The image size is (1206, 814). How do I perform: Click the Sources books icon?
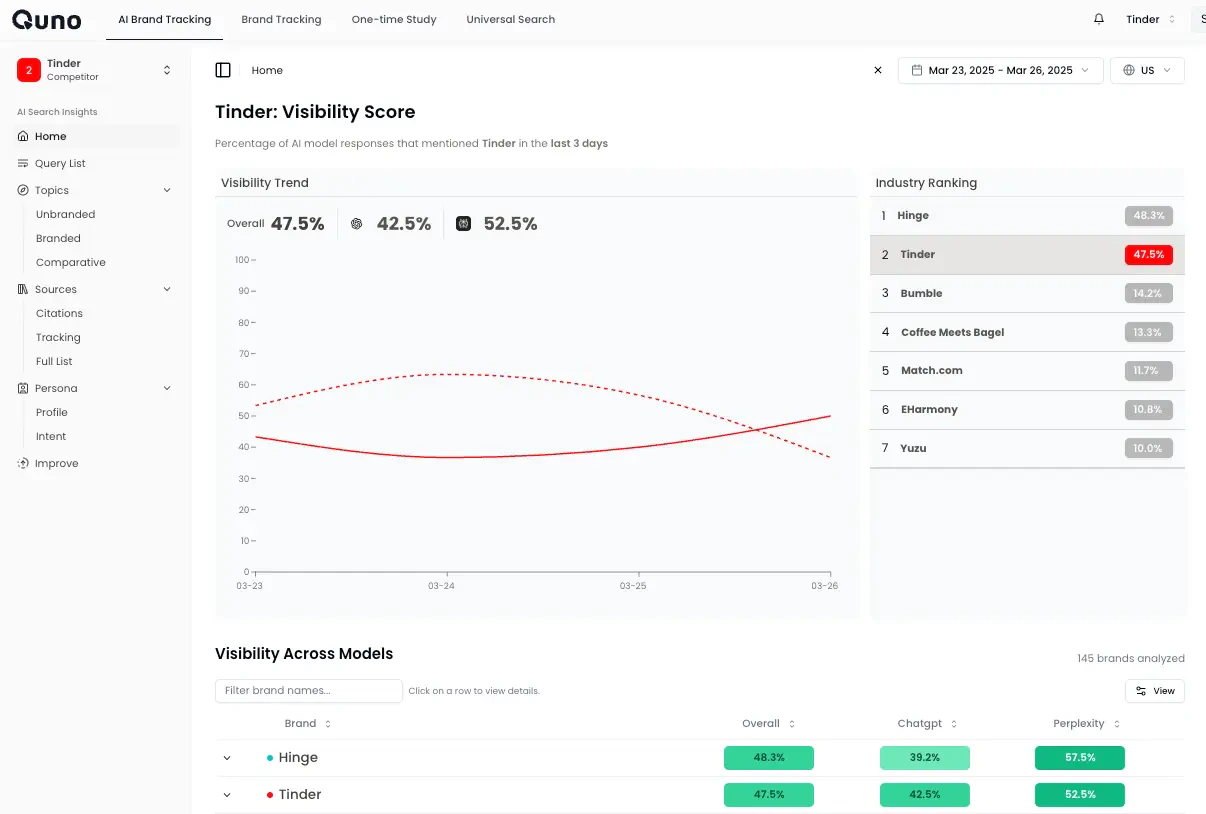23,289
